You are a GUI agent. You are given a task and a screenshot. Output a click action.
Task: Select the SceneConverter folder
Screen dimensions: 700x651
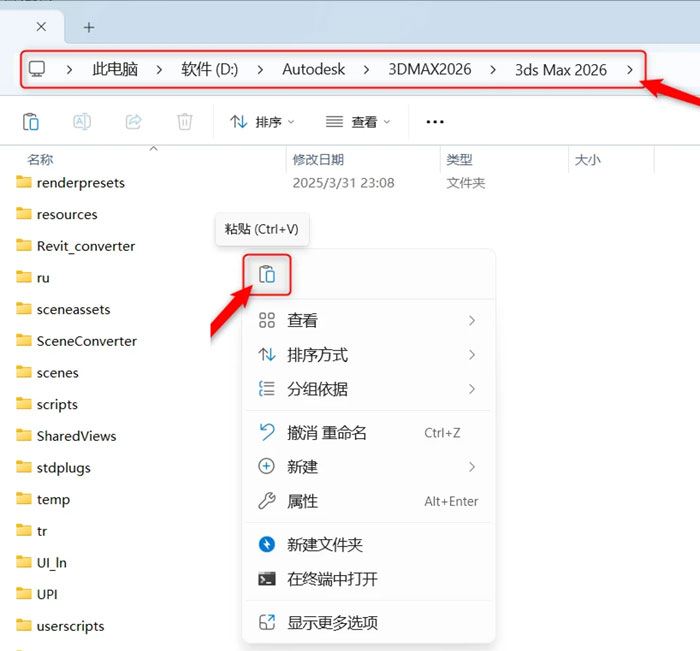[x=76, y=341]
